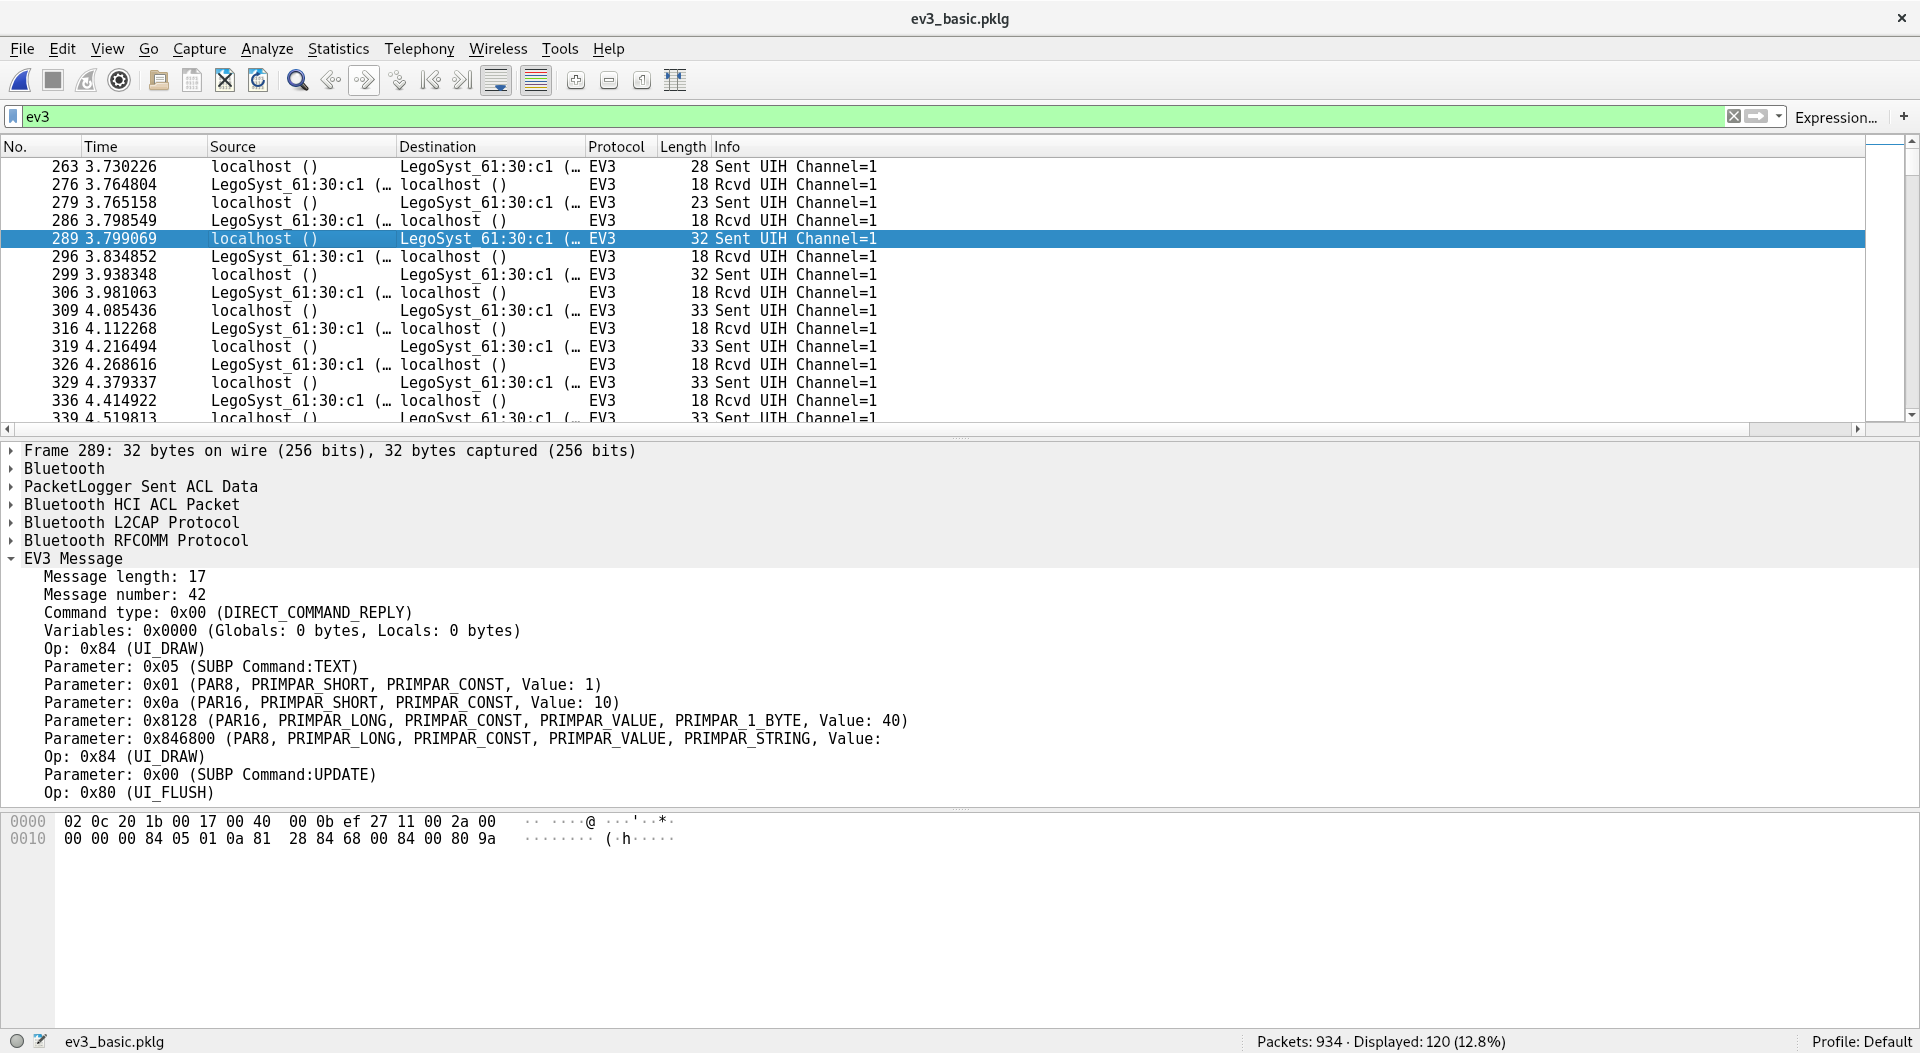1920x1053 pixels.
Task: Go to specified packet icon
Action: point(397,81)
